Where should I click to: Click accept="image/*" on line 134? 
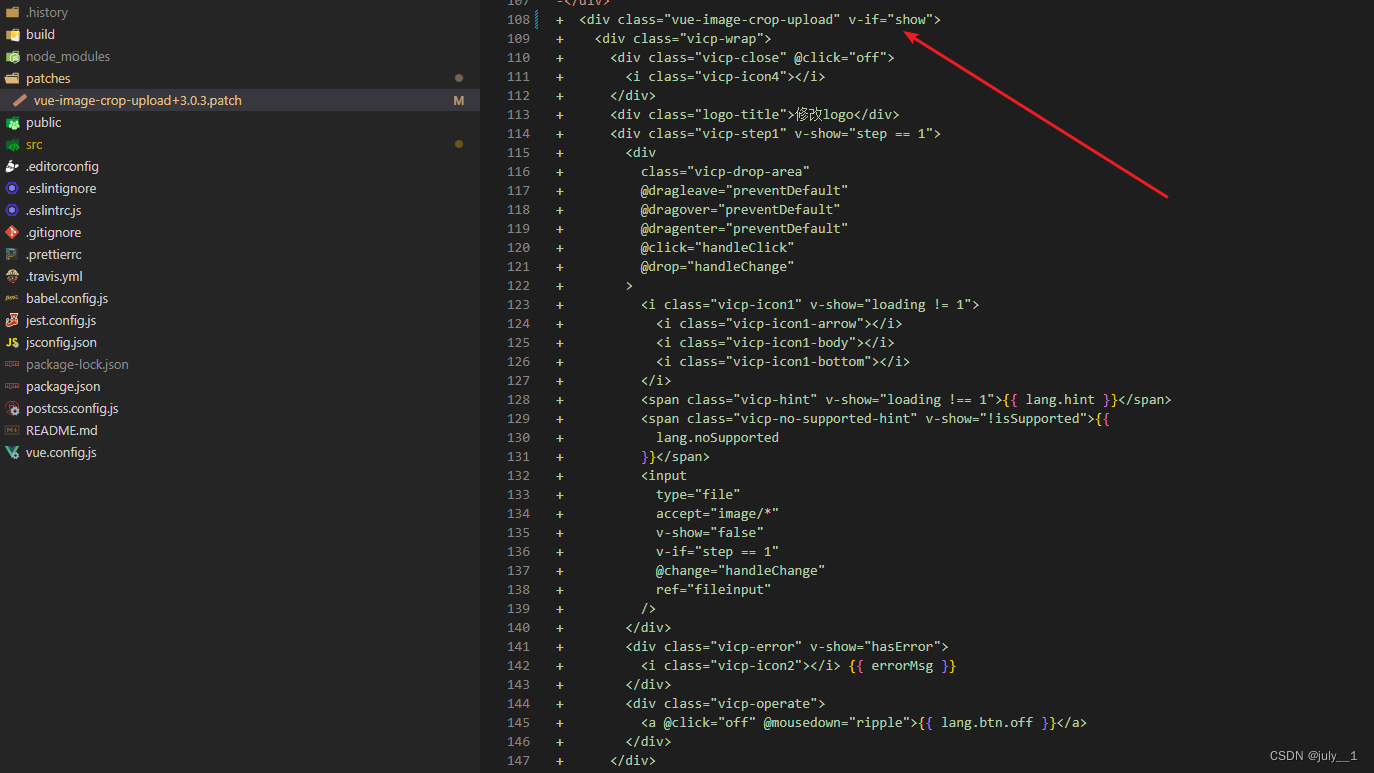[717, 514]
